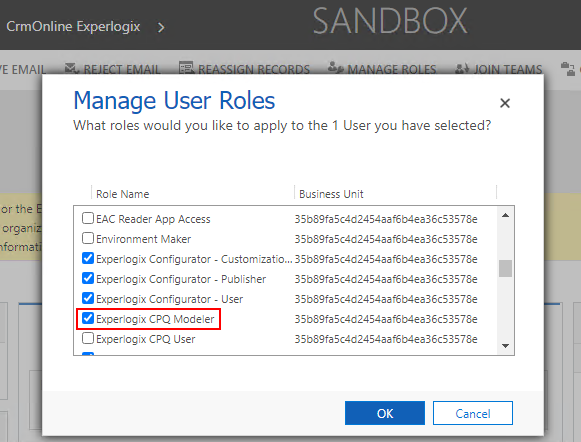The image size is (581, 442).
Task: Click the EAC Reader App Access business unit value
Action: [386, 219]
